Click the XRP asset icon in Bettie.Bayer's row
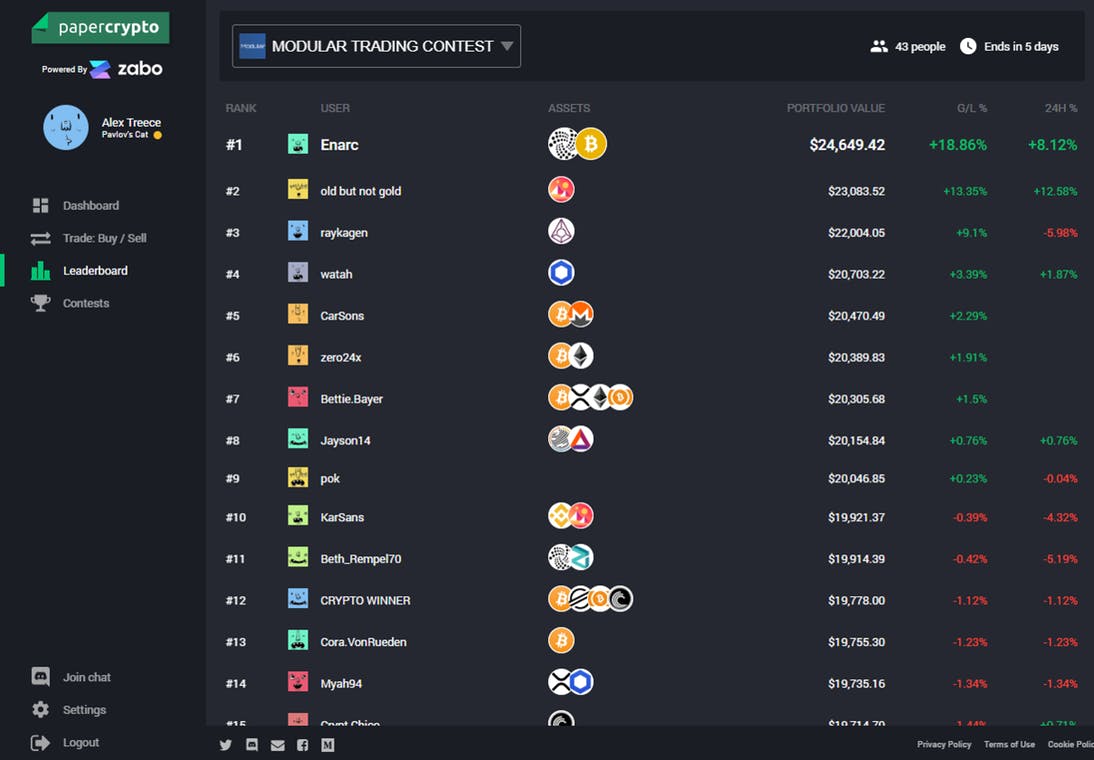 [x=580, y=398]
